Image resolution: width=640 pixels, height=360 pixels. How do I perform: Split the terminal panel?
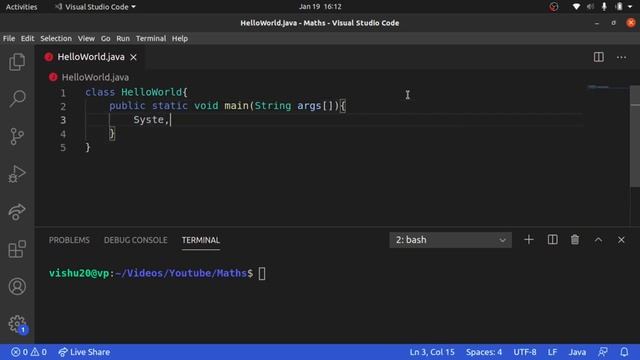(553, 240)
